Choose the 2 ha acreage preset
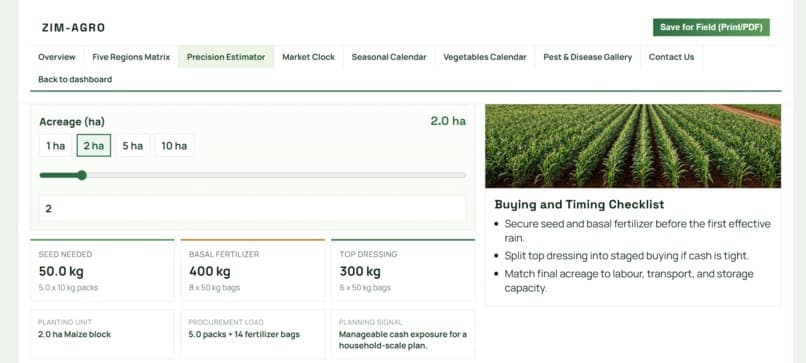Image resolution: width=806 pixels, height=363 pixels. [x=94, y=146]
